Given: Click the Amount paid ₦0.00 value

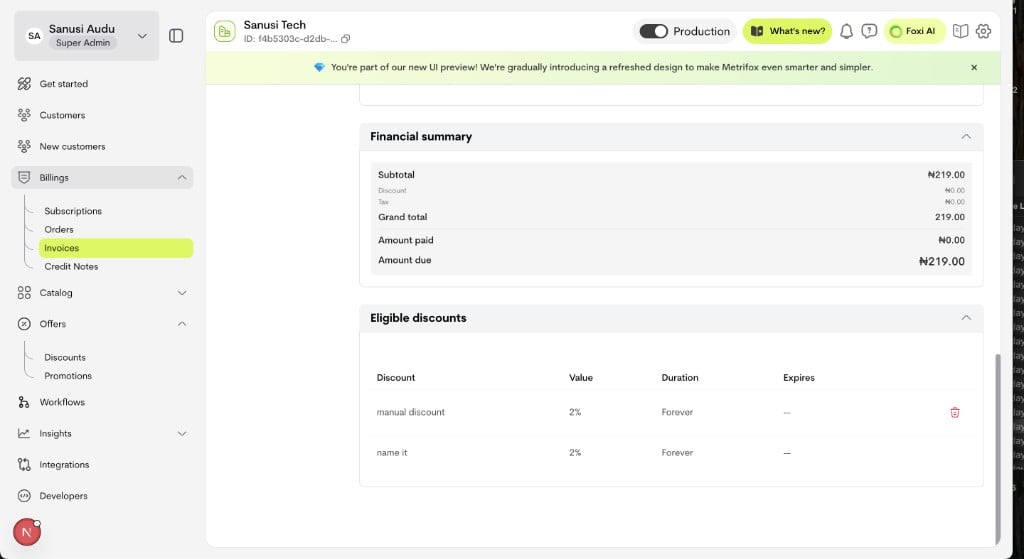Looking at the screenshot, I should click(x=951, y=240).
